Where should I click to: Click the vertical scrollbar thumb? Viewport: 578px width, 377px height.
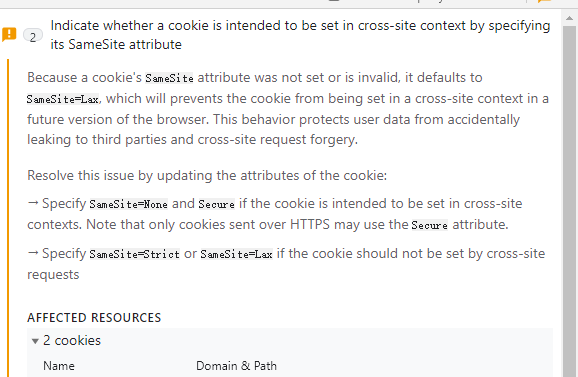(570, 199)
